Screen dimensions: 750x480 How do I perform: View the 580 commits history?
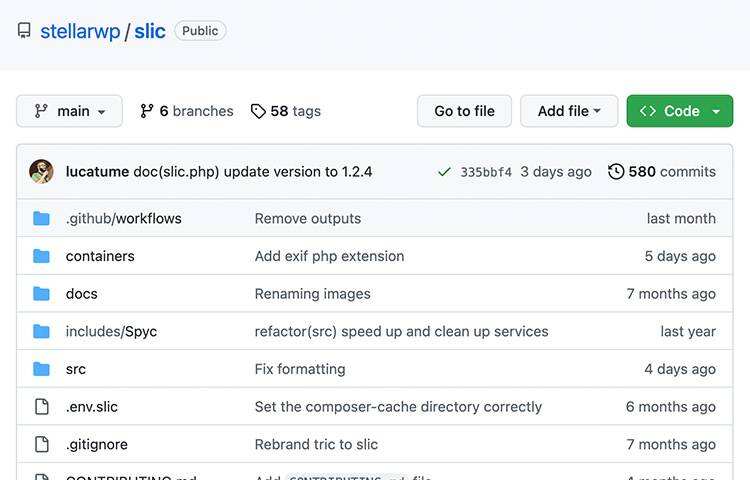662,172
